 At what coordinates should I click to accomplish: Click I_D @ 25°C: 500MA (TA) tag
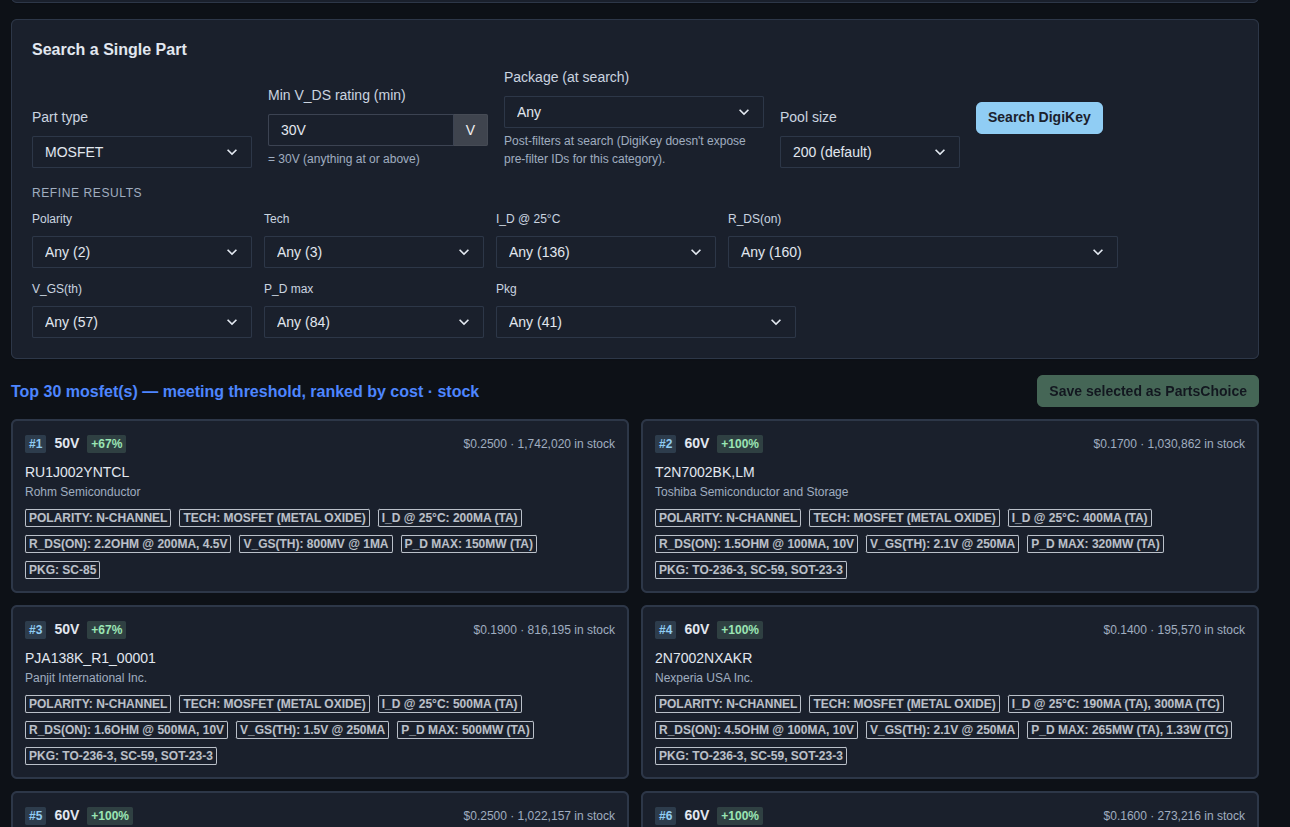pyautogui.click(x=450, y=704)
